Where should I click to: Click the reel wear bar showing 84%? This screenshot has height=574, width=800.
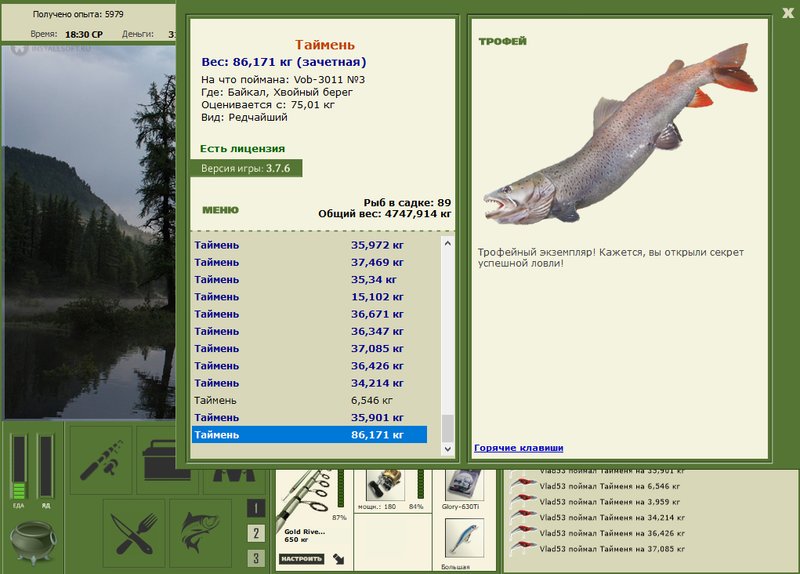click(x=421, y=485)
